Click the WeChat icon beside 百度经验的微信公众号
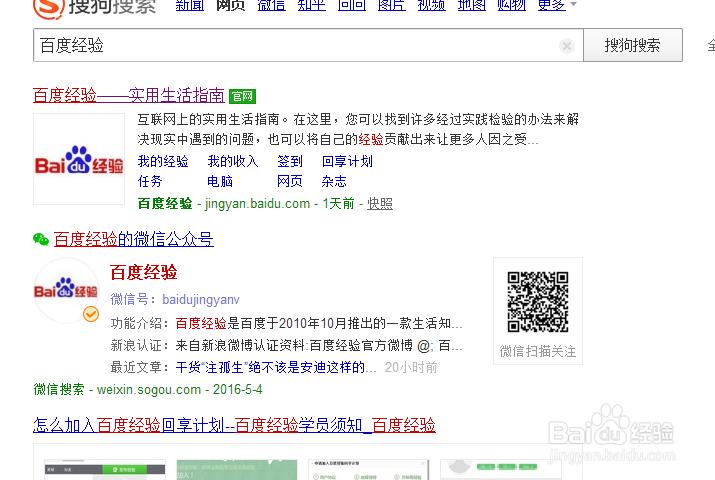 point(41,239)
